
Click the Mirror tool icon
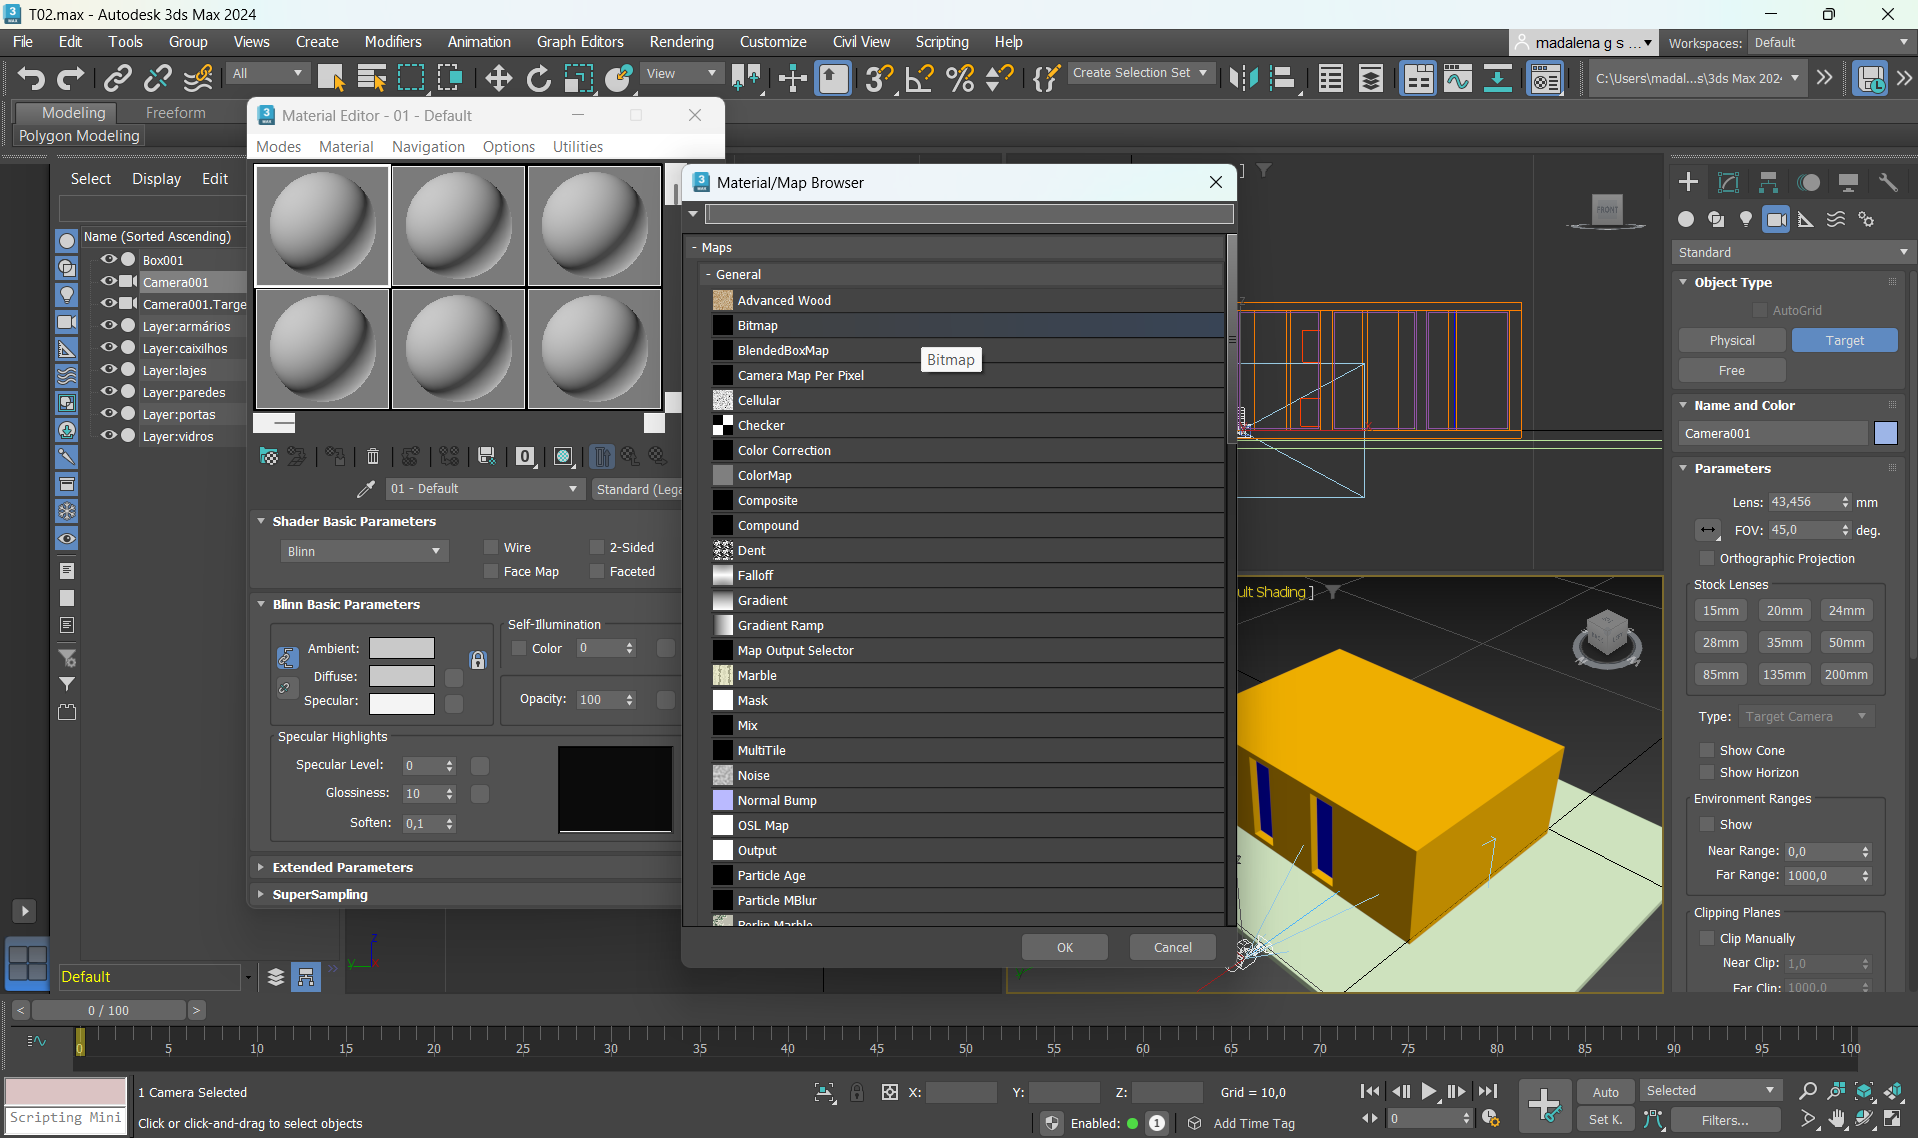1243,78
